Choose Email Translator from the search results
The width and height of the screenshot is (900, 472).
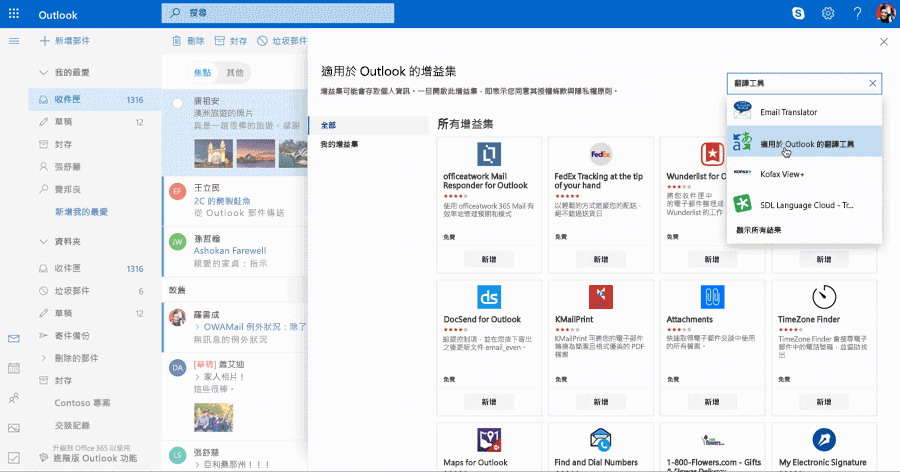click(804, 112)
